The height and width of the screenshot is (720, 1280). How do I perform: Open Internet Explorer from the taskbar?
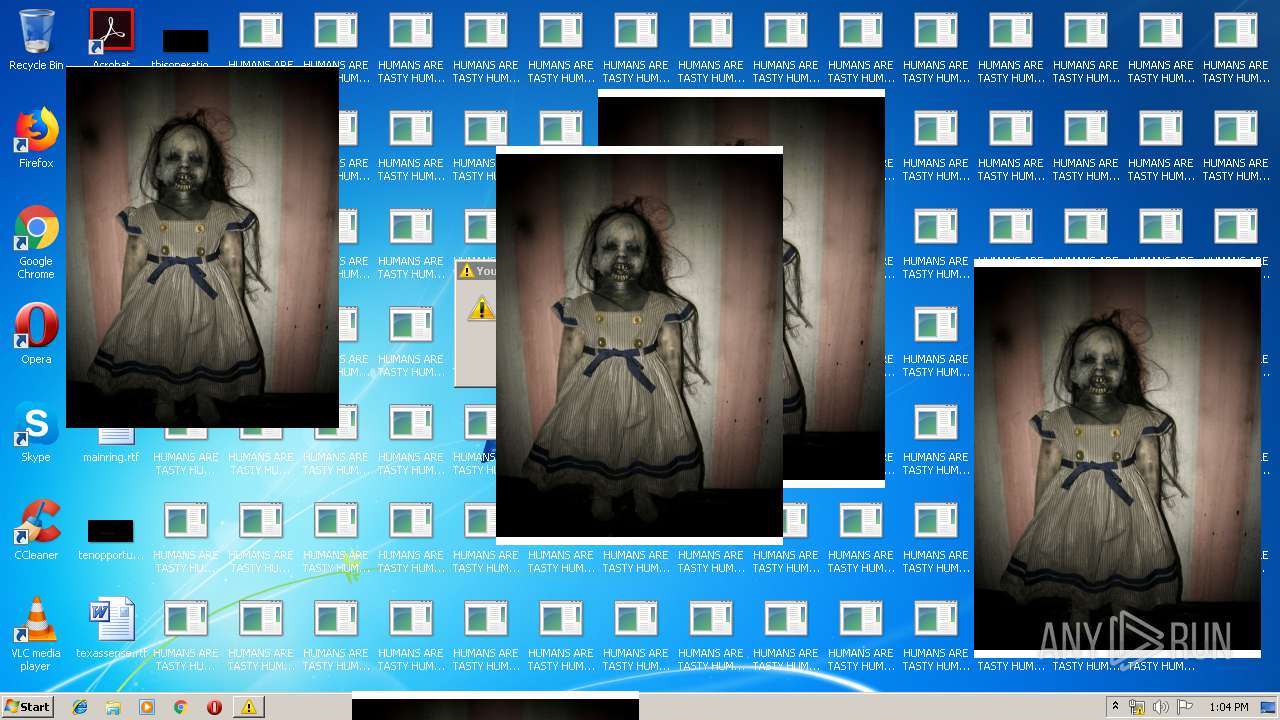click(80, 707)
